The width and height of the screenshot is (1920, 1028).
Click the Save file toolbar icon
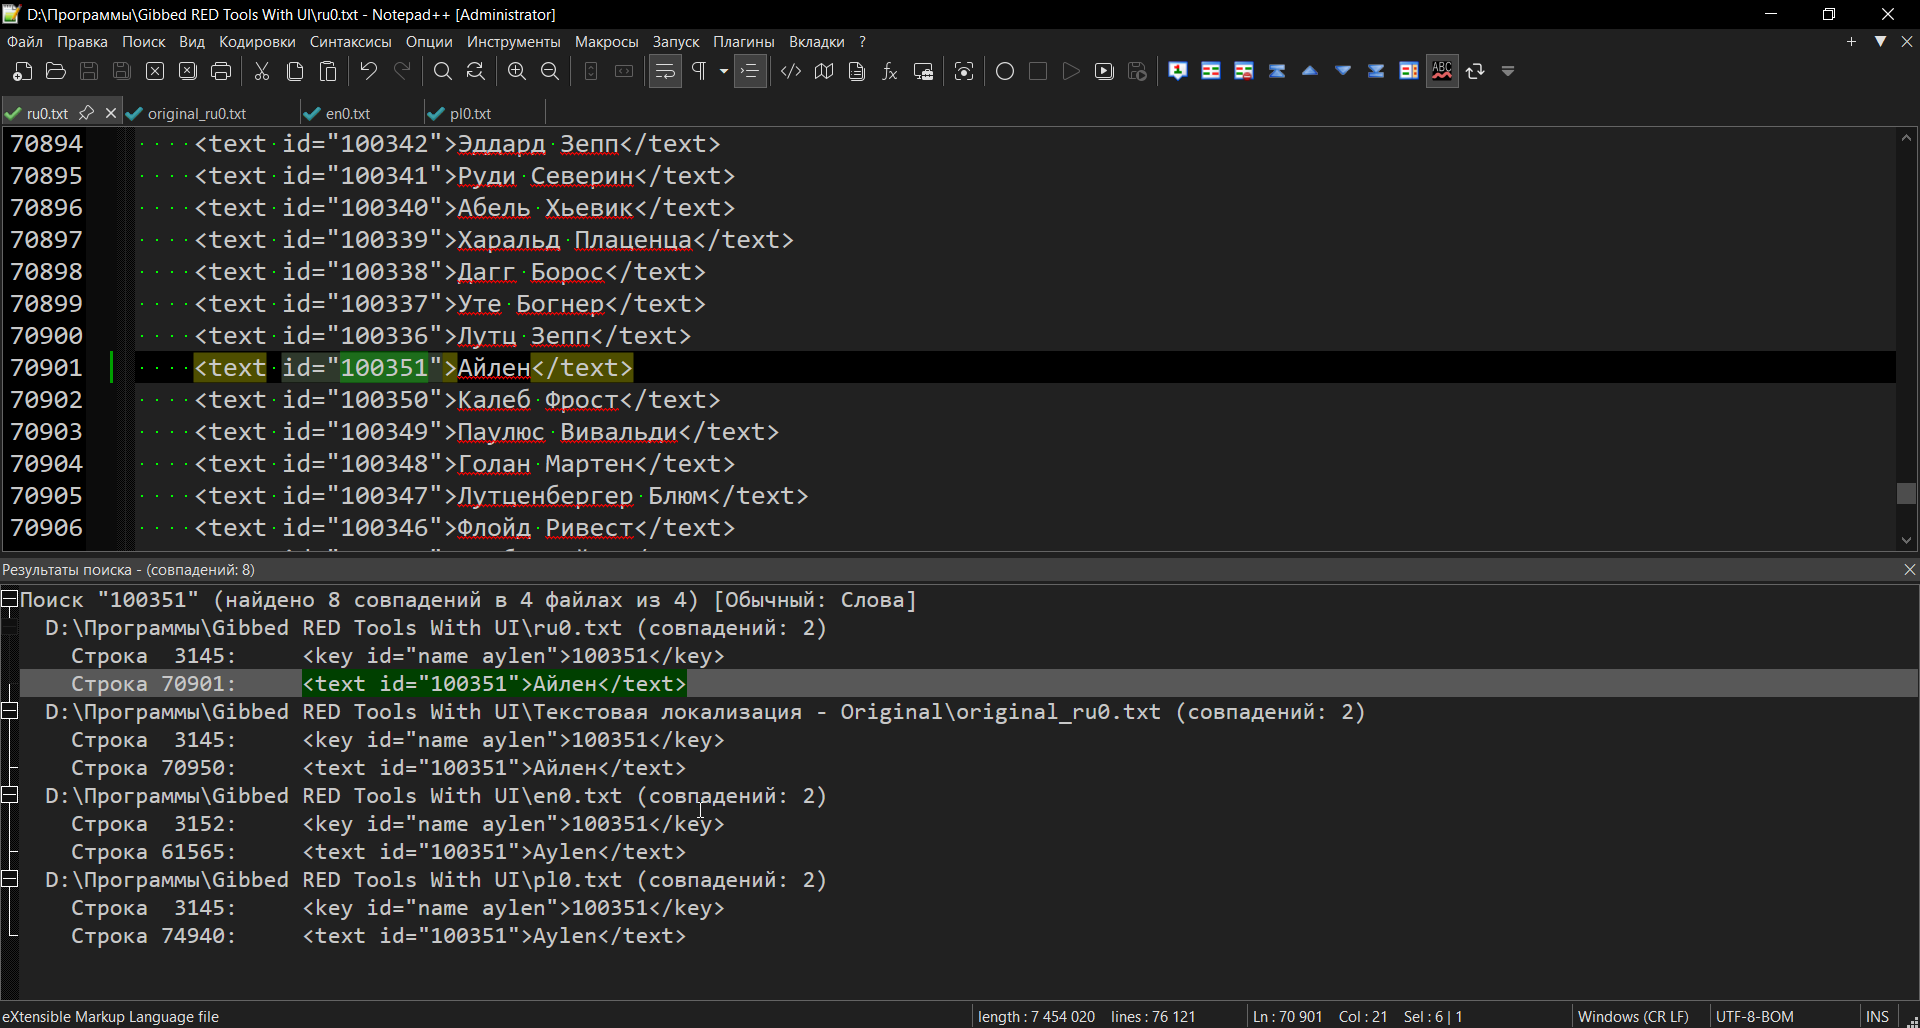click(x=89, y=71)
